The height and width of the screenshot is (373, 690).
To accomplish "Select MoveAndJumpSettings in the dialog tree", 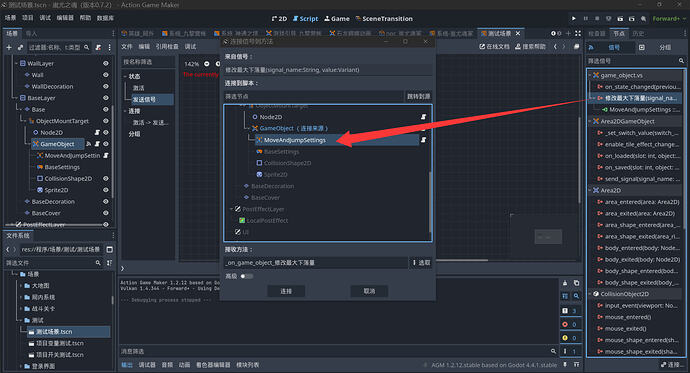I will 295,140.
